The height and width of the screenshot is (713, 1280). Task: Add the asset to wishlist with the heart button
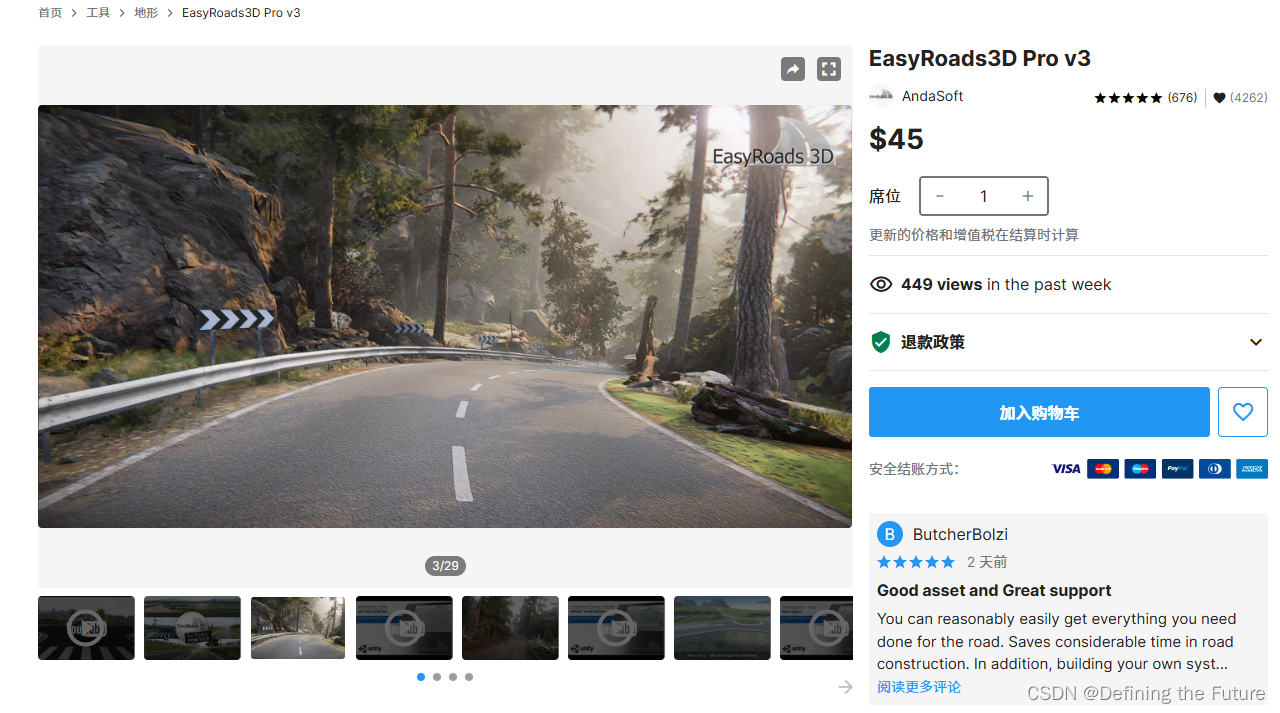(x=1243, y=412)
